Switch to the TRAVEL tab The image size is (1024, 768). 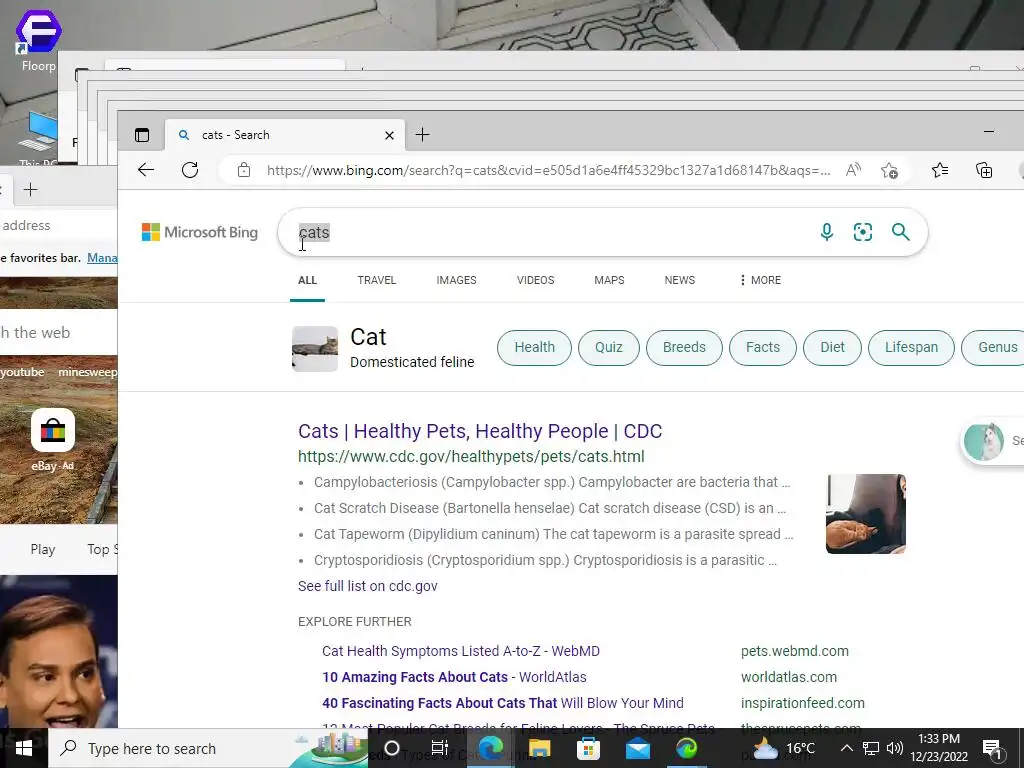pos(377,280)
